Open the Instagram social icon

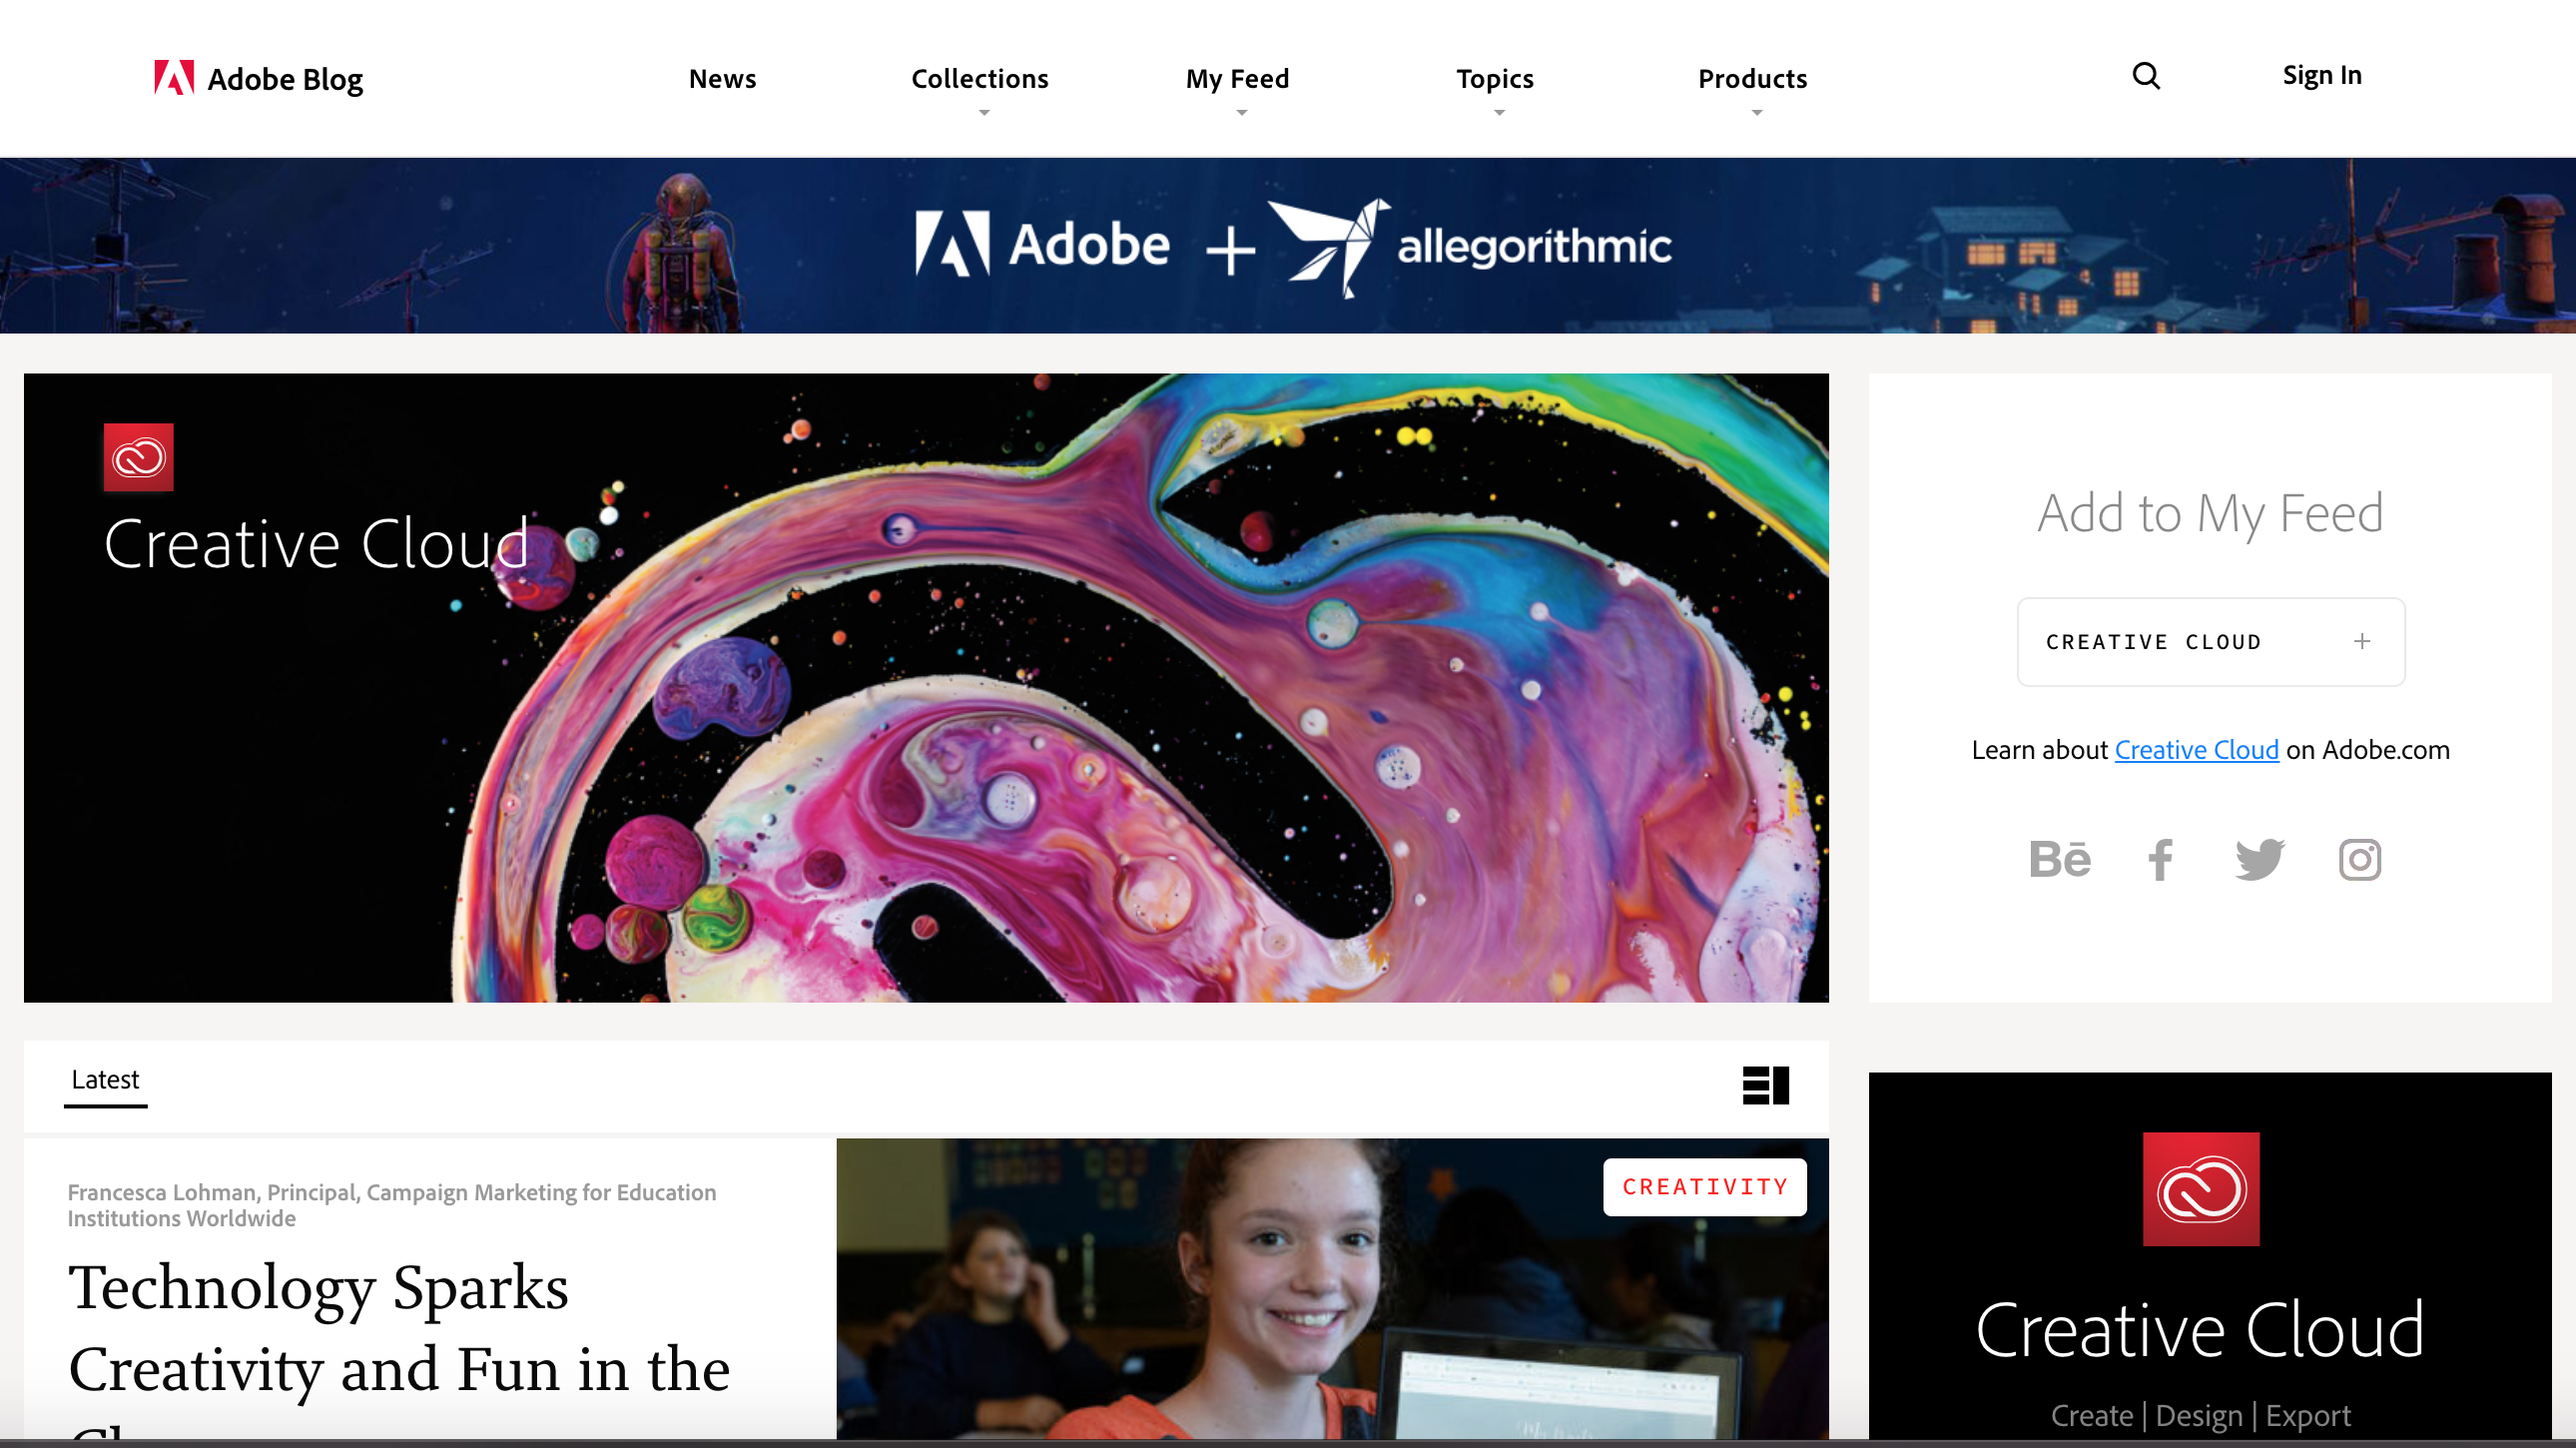pyautogui.click(x=2360, y=860)
